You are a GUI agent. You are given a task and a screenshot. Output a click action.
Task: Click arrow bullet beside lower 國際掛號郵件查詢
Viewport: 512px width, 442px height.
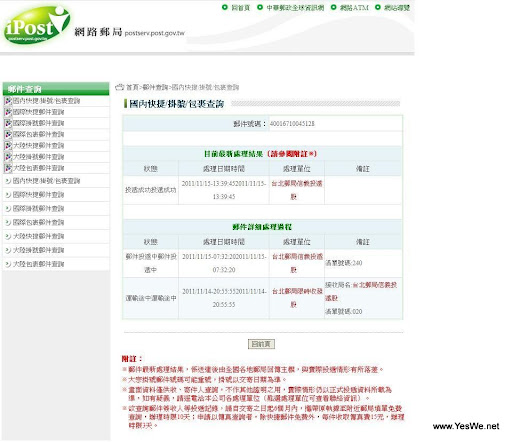(x=8, y=209)
